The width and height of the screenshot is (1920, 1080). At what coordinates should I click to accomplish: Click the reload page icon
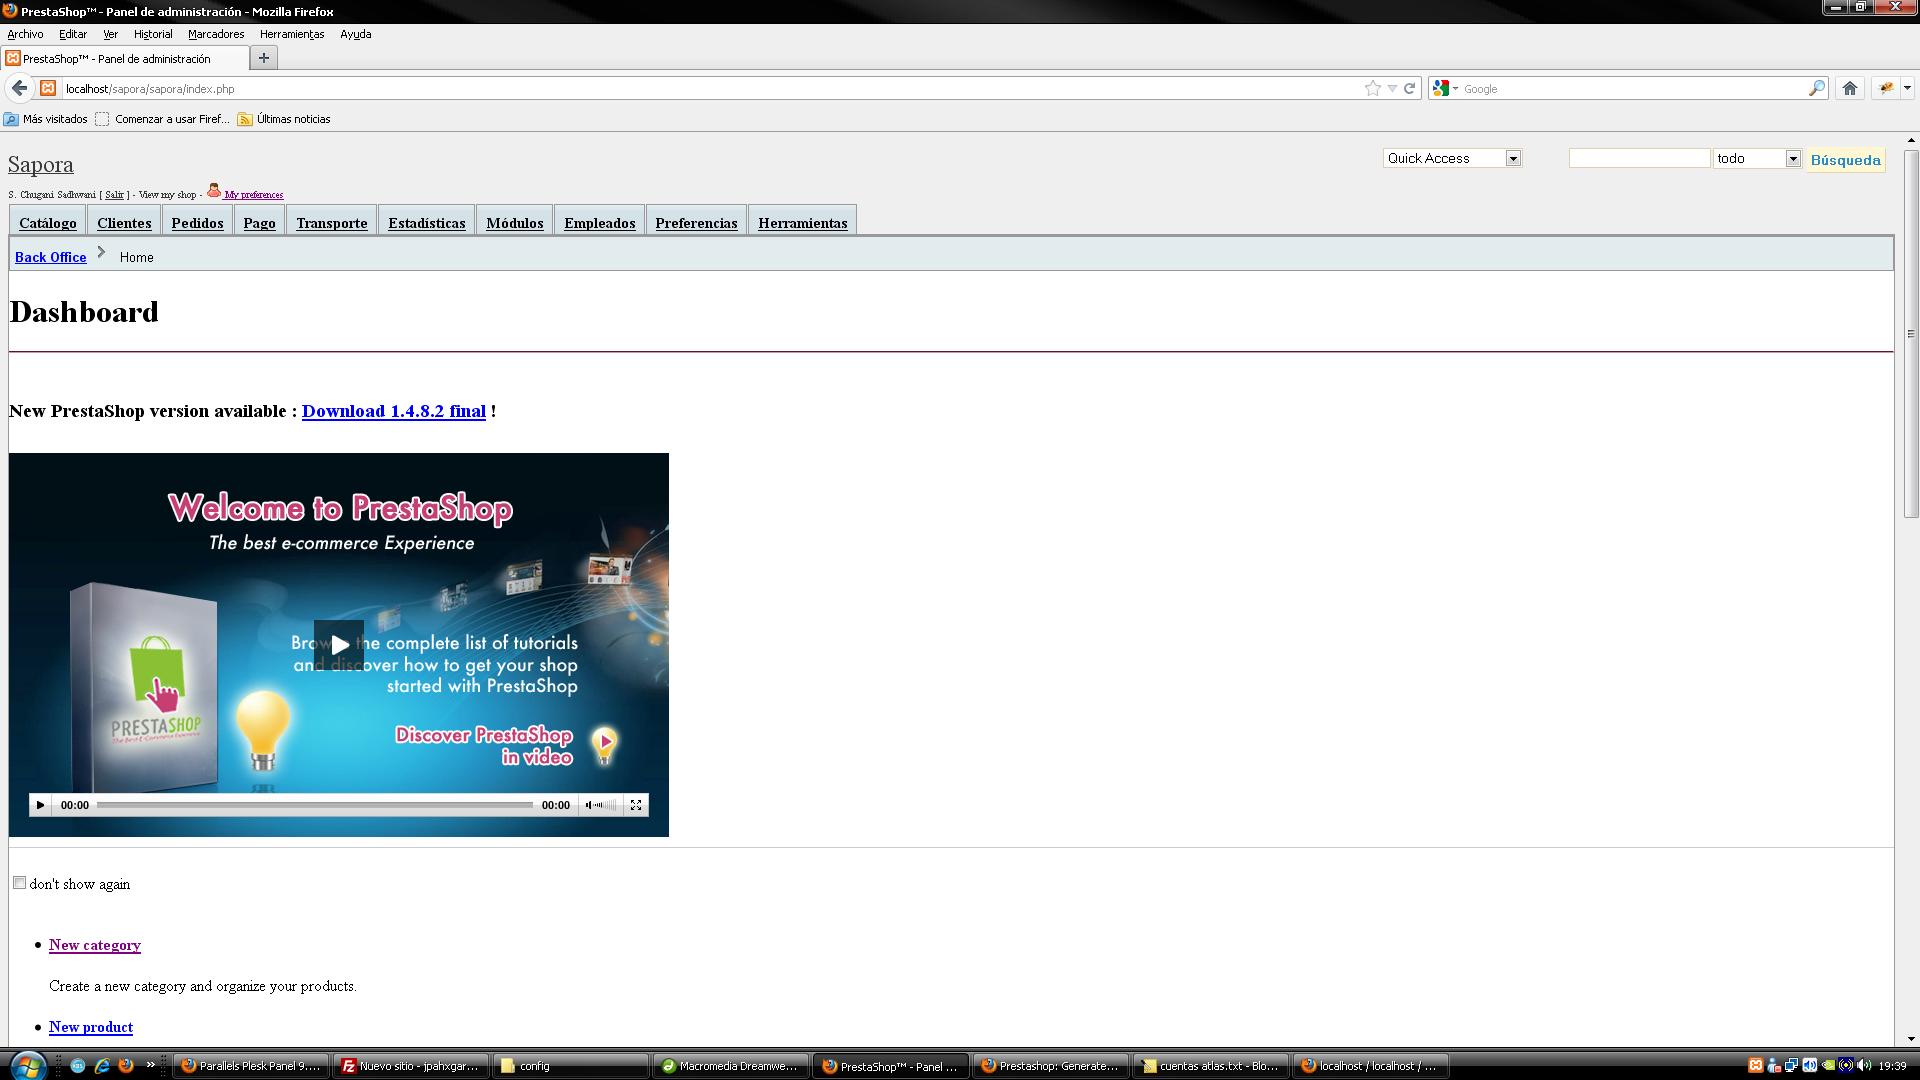[1409, 88]
